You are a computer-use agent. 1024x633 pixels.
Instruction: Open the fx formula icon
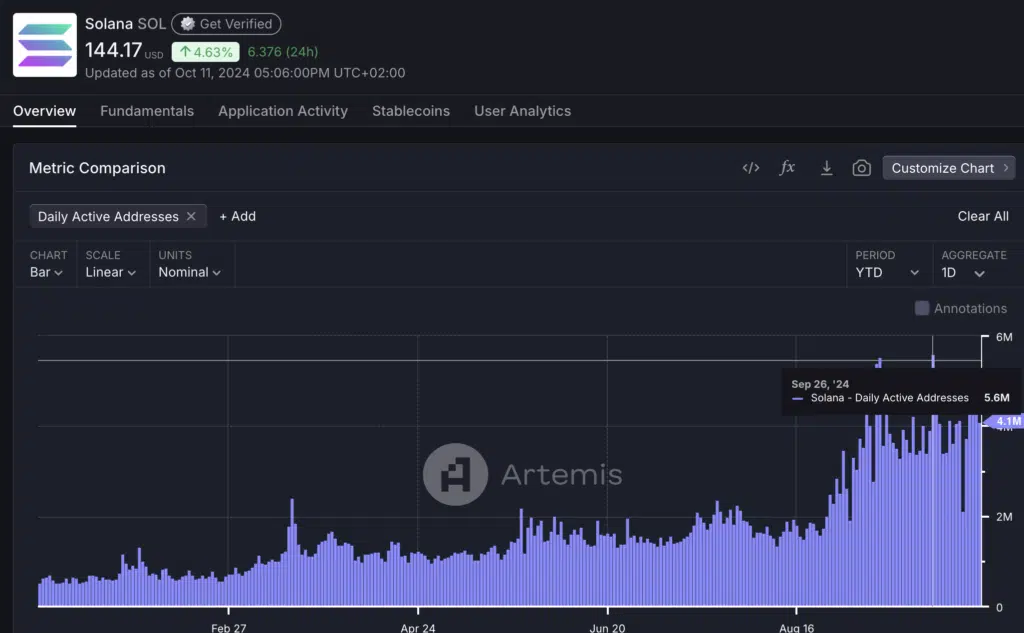[x=787, y=168]
